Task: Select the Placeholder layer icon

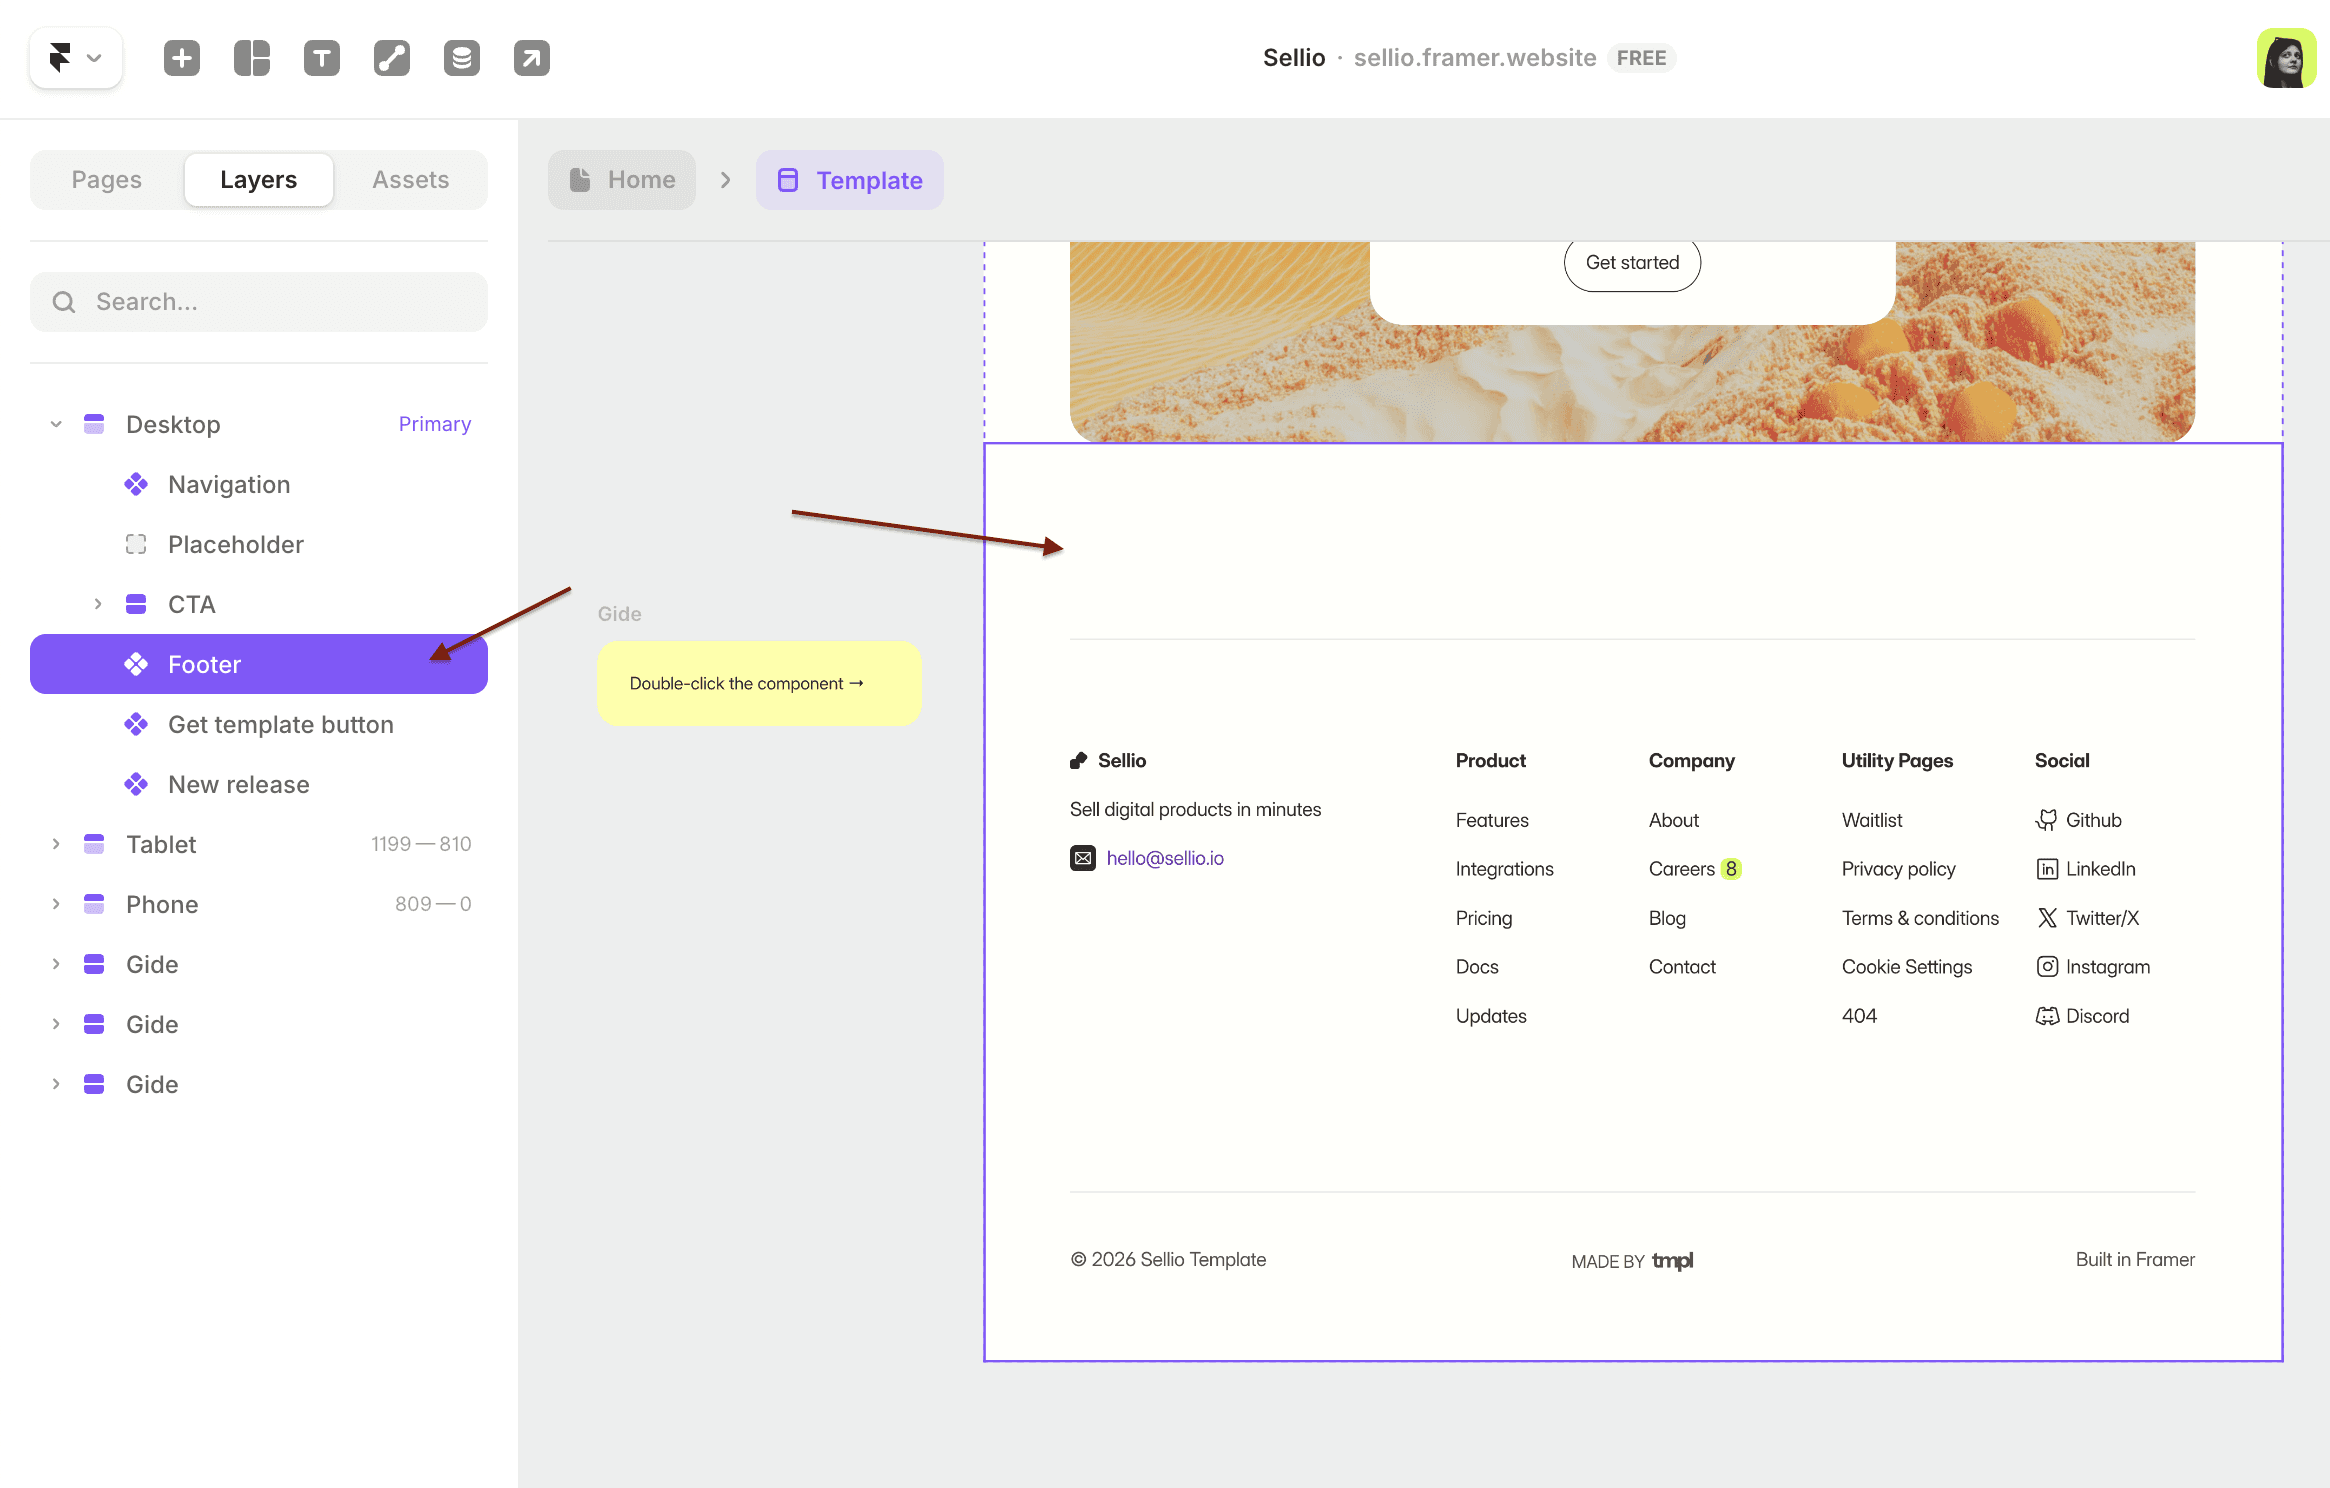Action: coord(136,544)
